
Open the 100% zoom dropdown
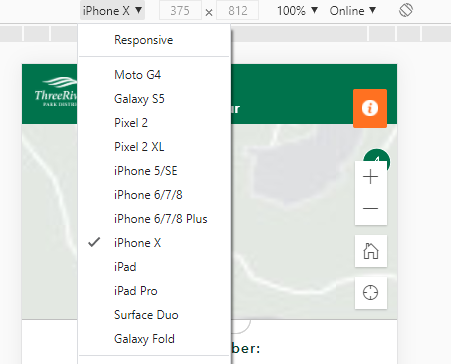(x=297, y=11)
